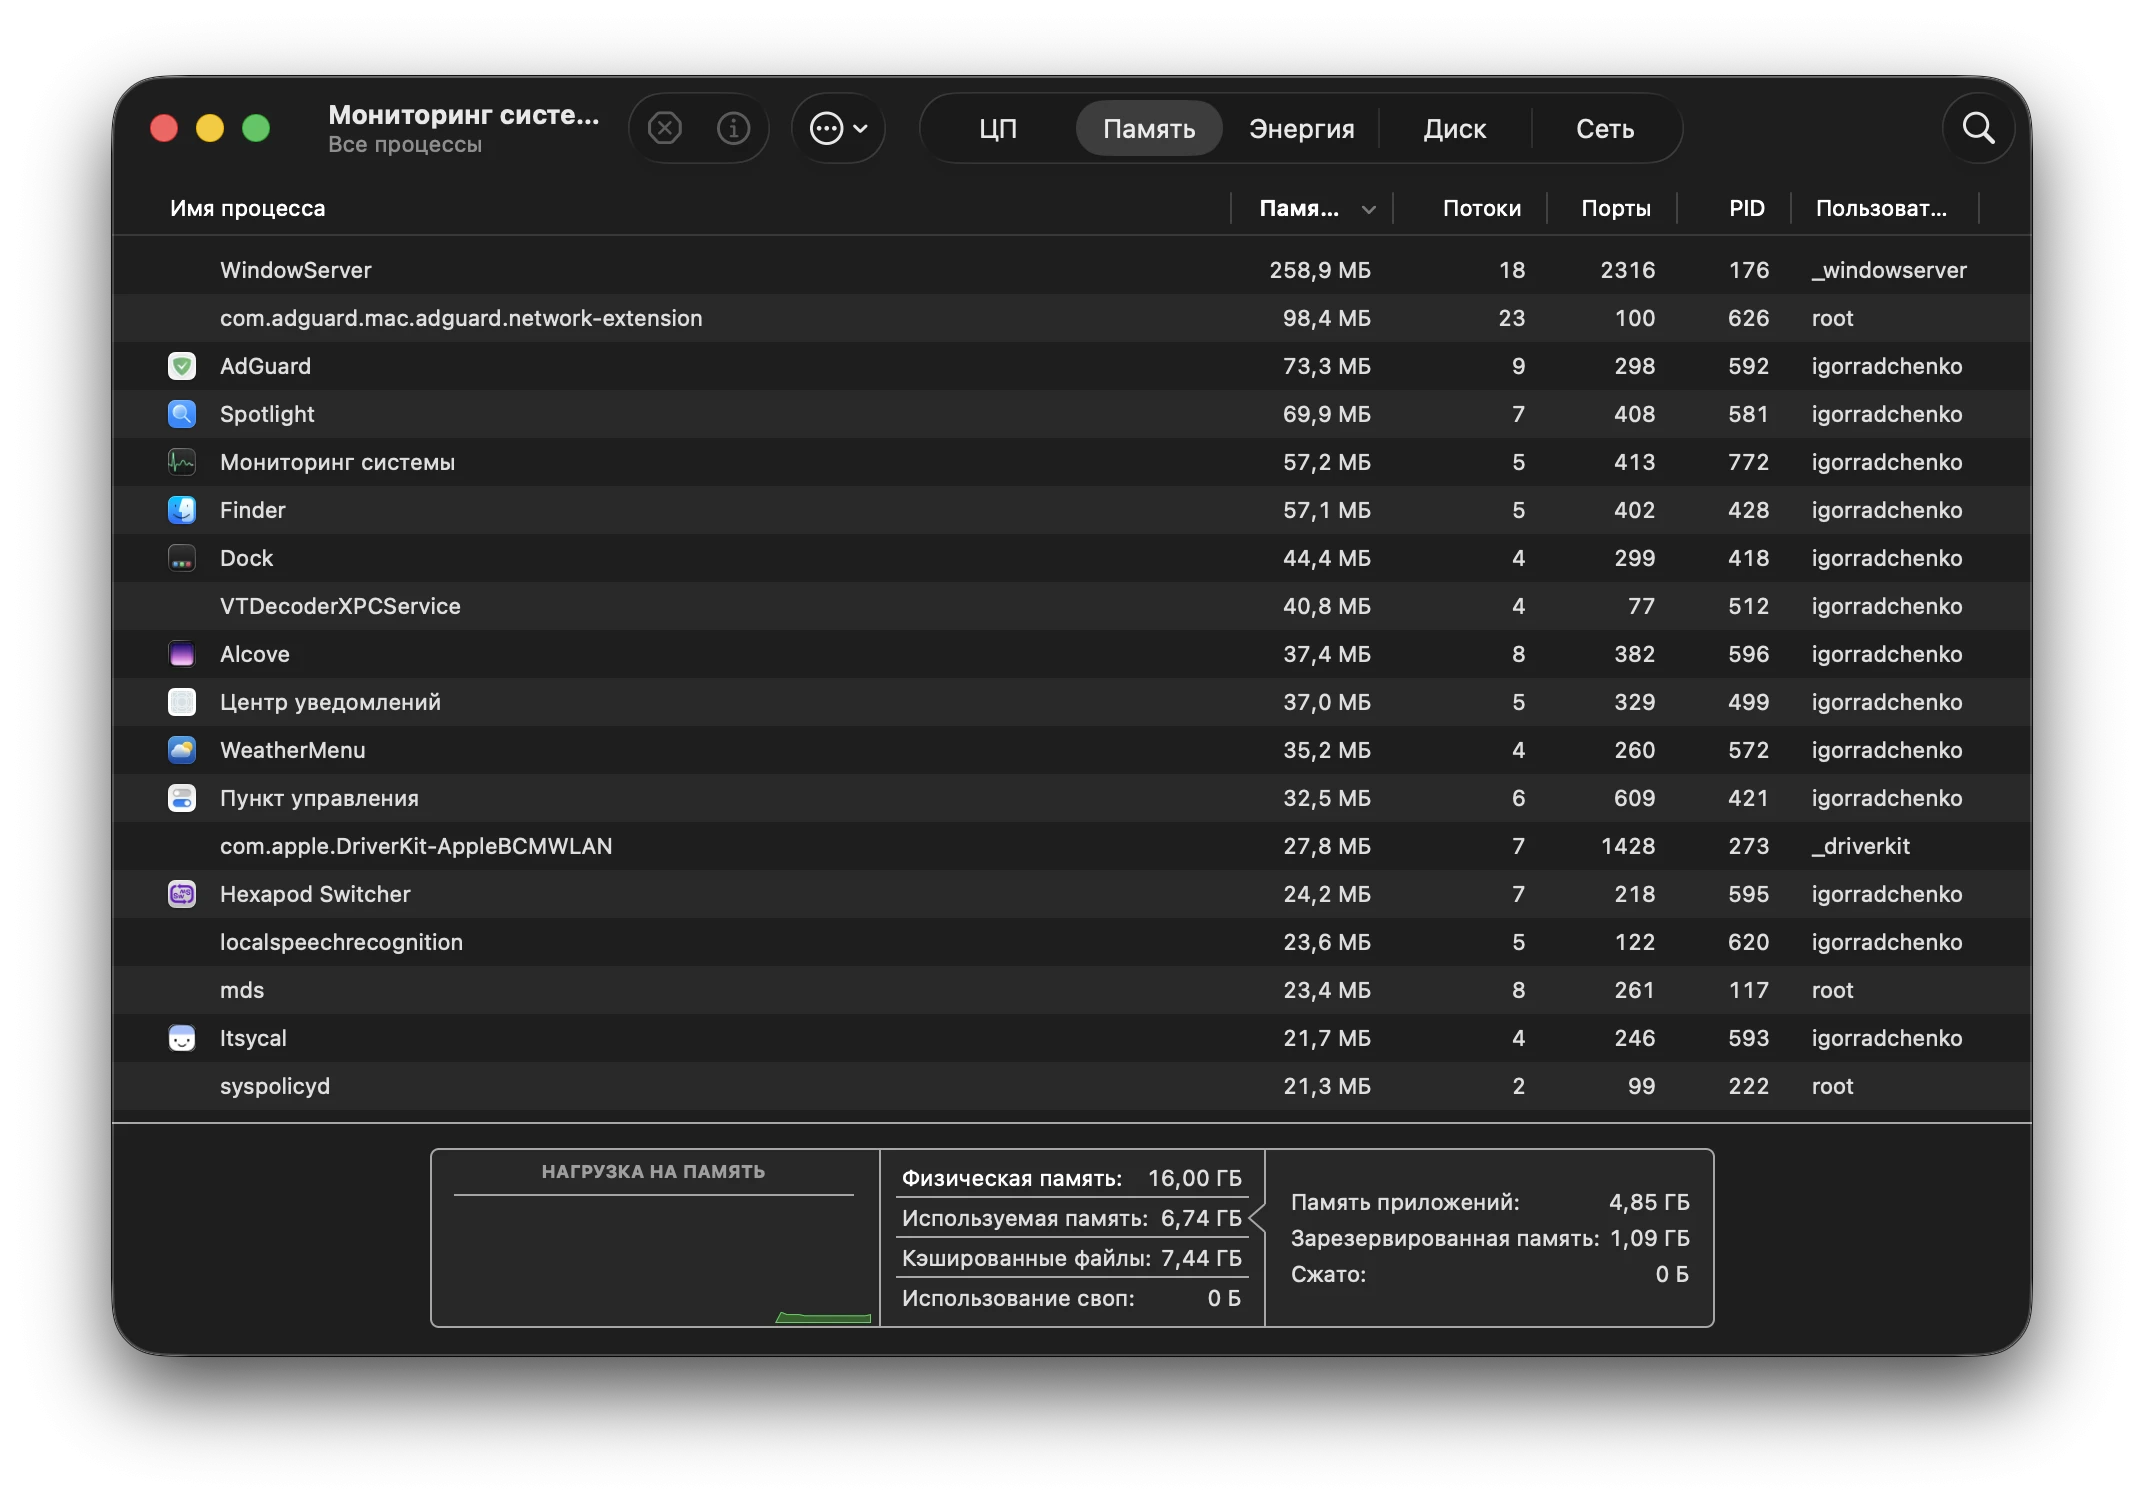This screenshot has height=1504, width=2144.
Task: Click the Все процессы subtitle
Action: click(x=405, y=144)
